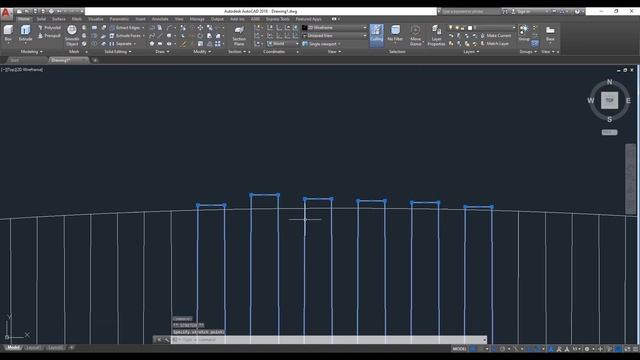
Task: Click the Move Gizmo tool
Action: (x=416, y=35)
